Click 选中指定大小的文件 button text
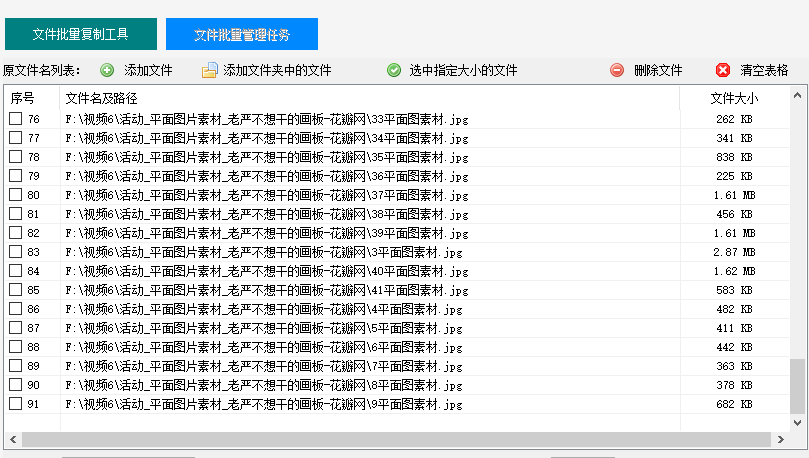Image resolution: width=809 pixels, height=458 pixels. pos(463,70)
